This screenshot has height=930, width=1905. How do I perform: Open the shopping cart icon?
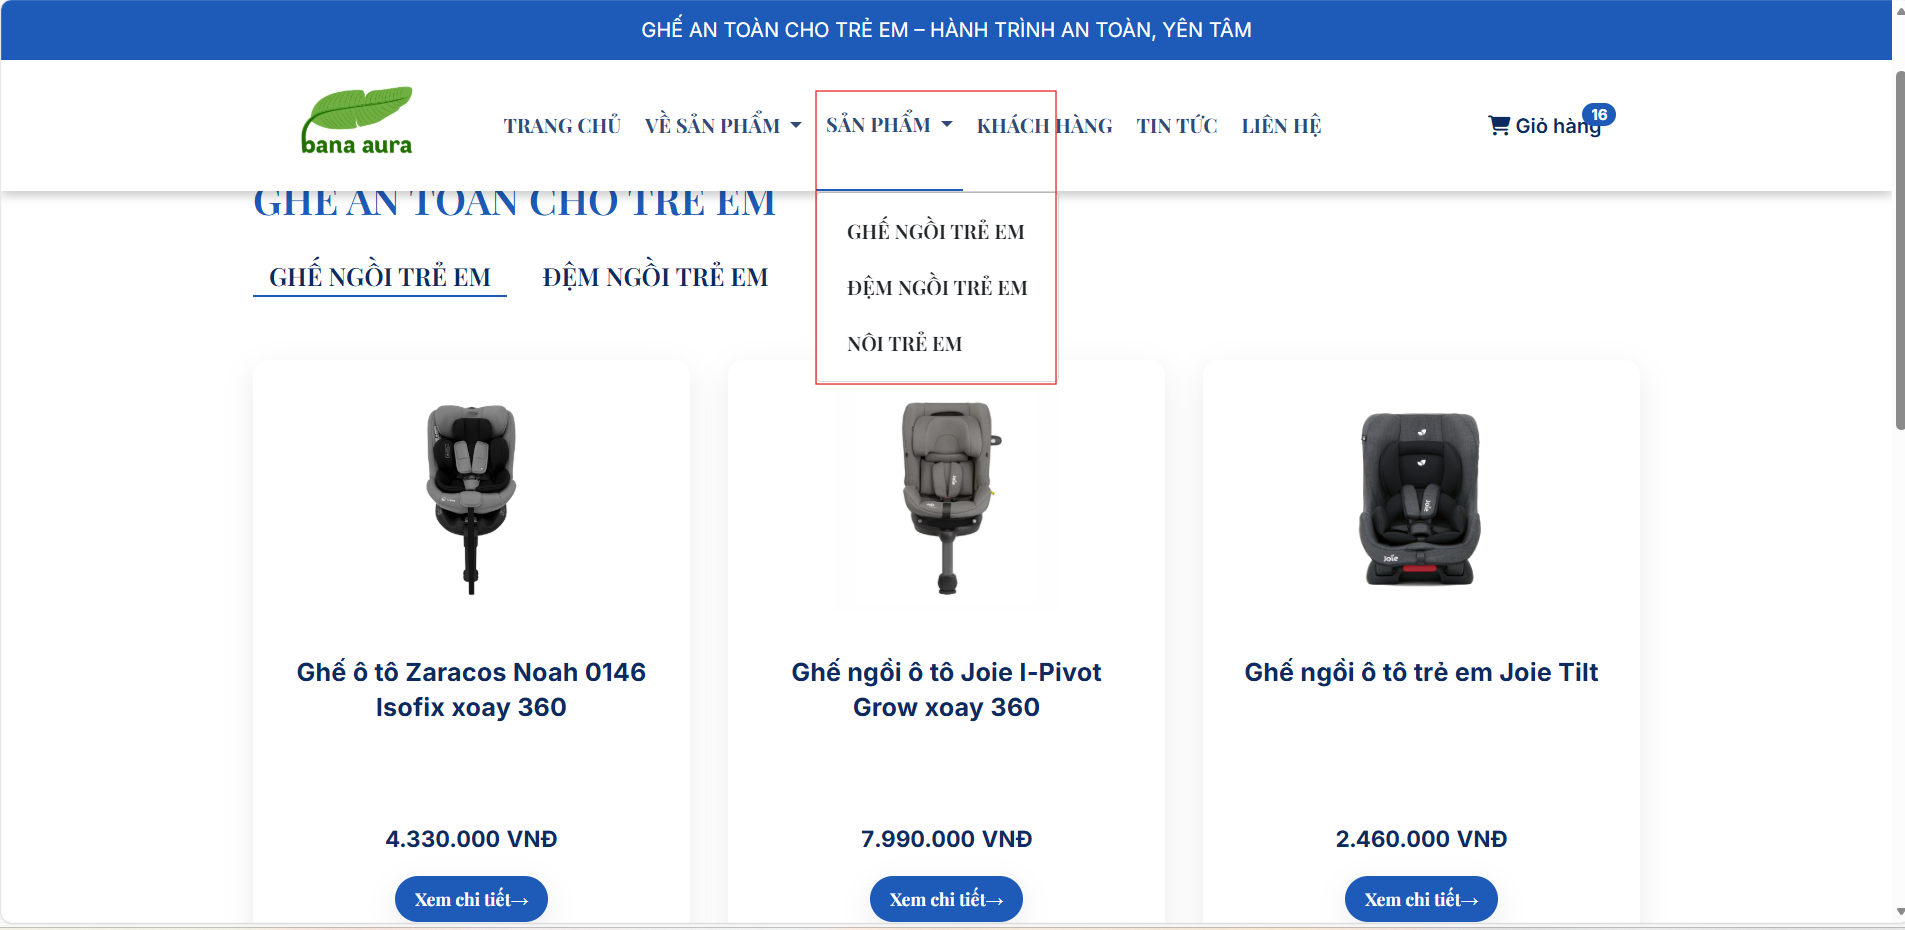[x=1498, y=125]
